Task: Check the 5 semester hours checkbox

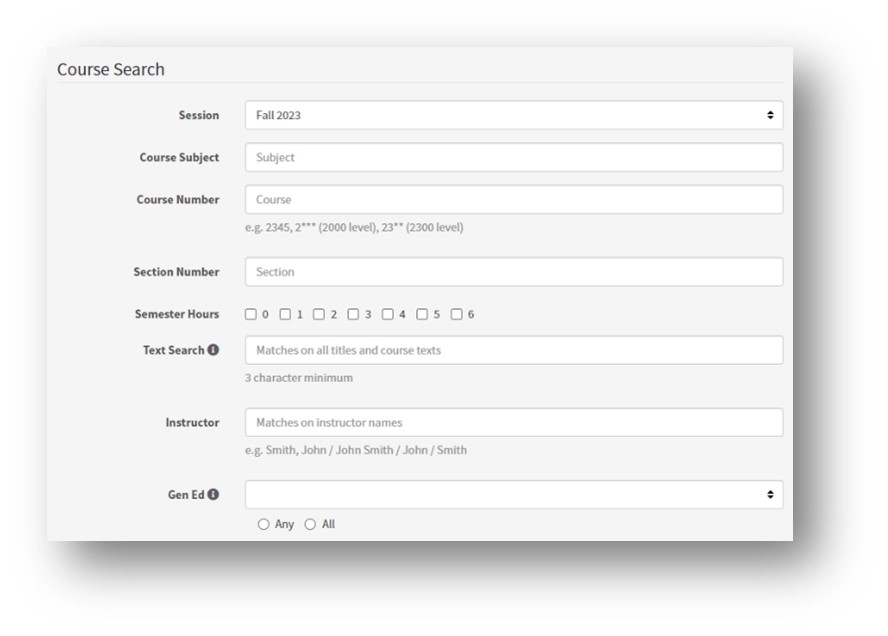Action: [422, 314]
